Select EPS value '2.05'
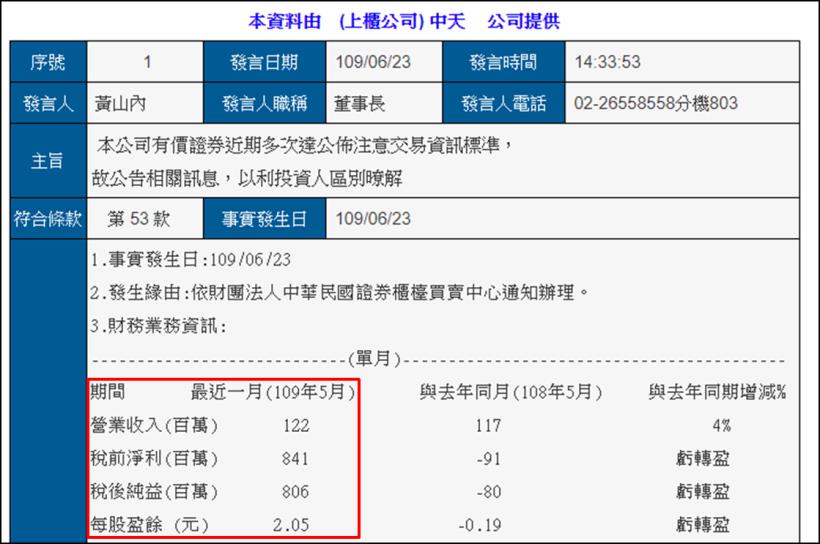 pos(291,525)
